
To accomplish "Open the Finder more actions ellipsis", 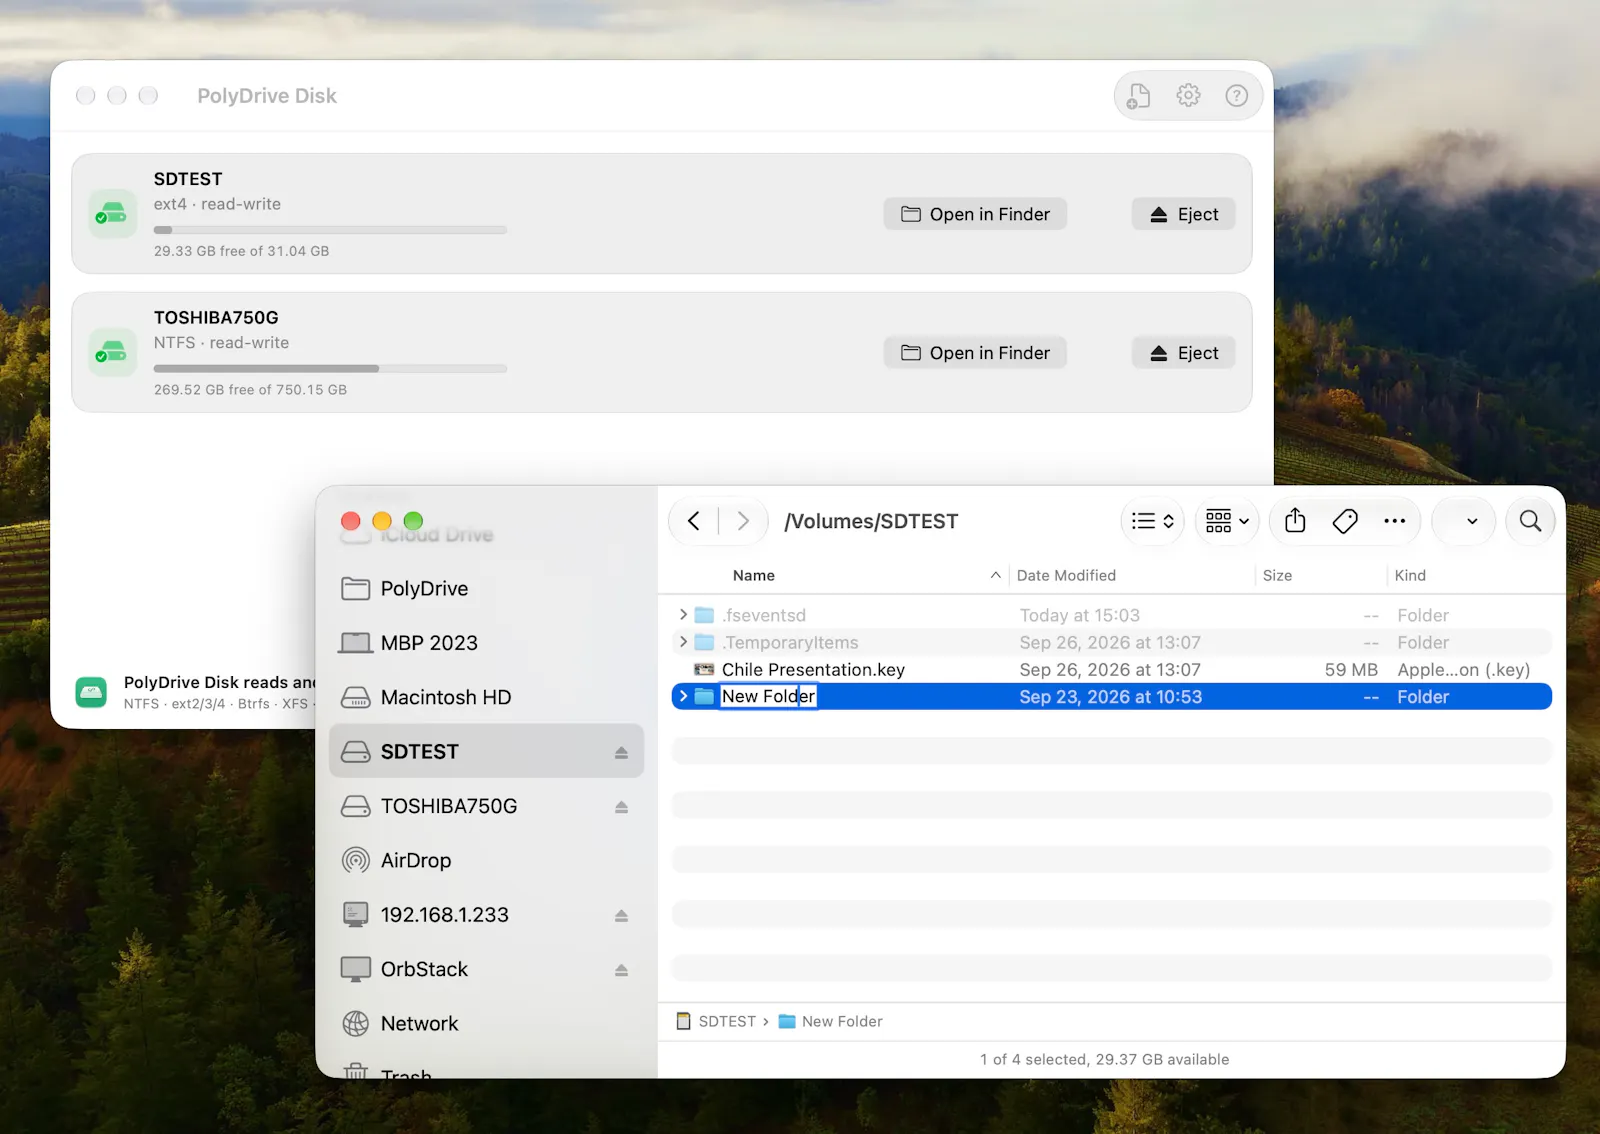I will (1395, 521).
